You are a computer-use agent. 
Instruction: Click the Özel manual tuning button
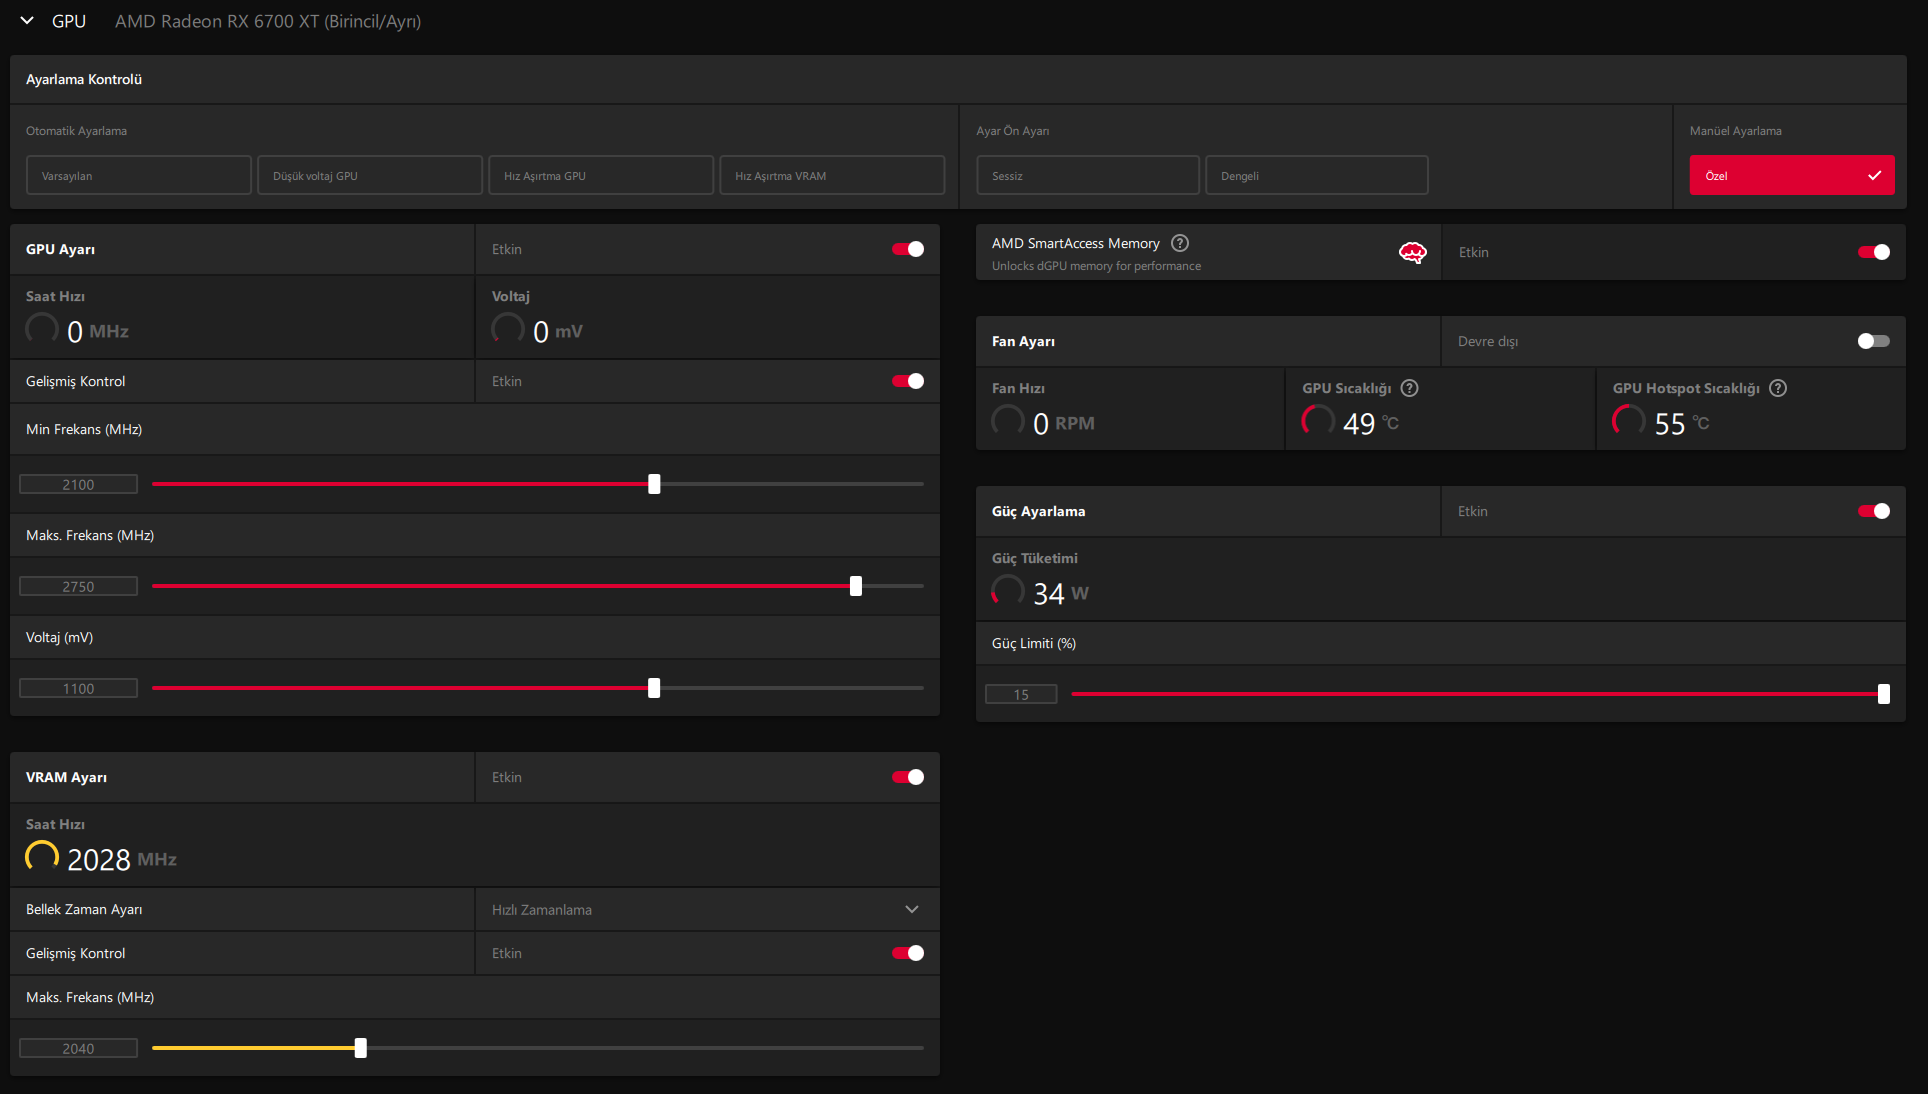[1792, 175]
